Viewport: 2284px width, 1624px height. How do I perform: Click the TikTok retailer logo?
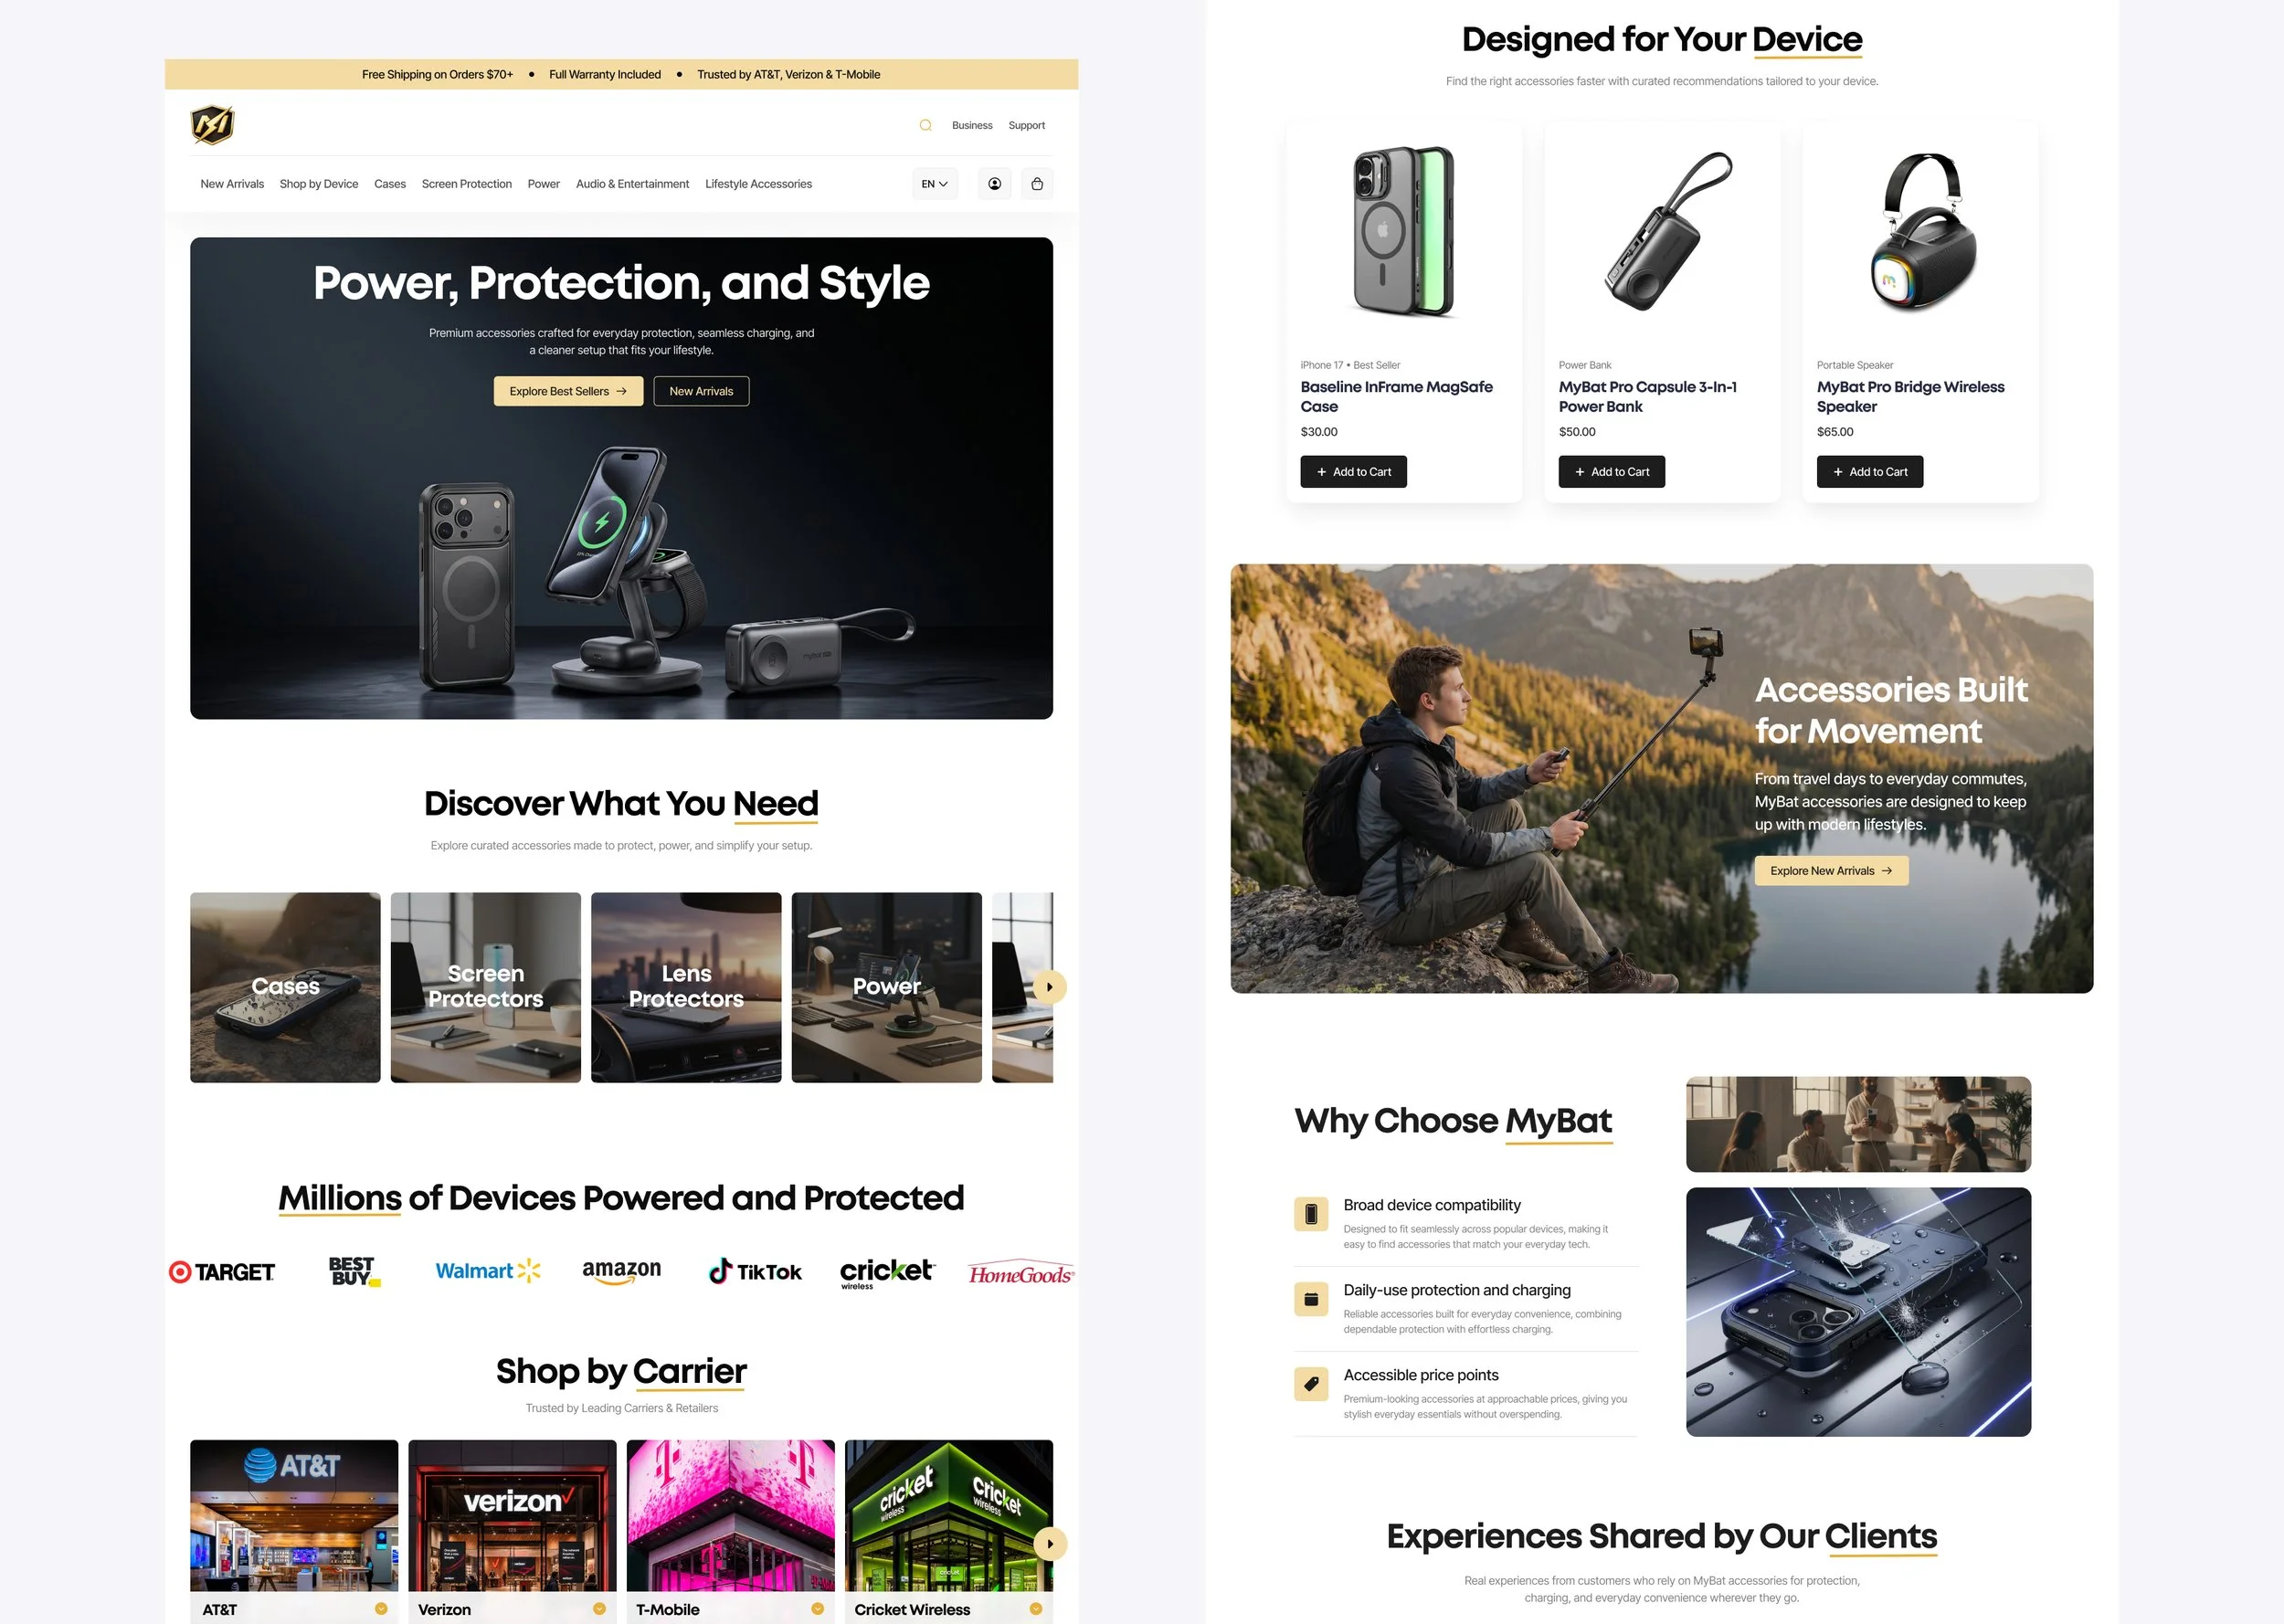tap(755, 1271)
